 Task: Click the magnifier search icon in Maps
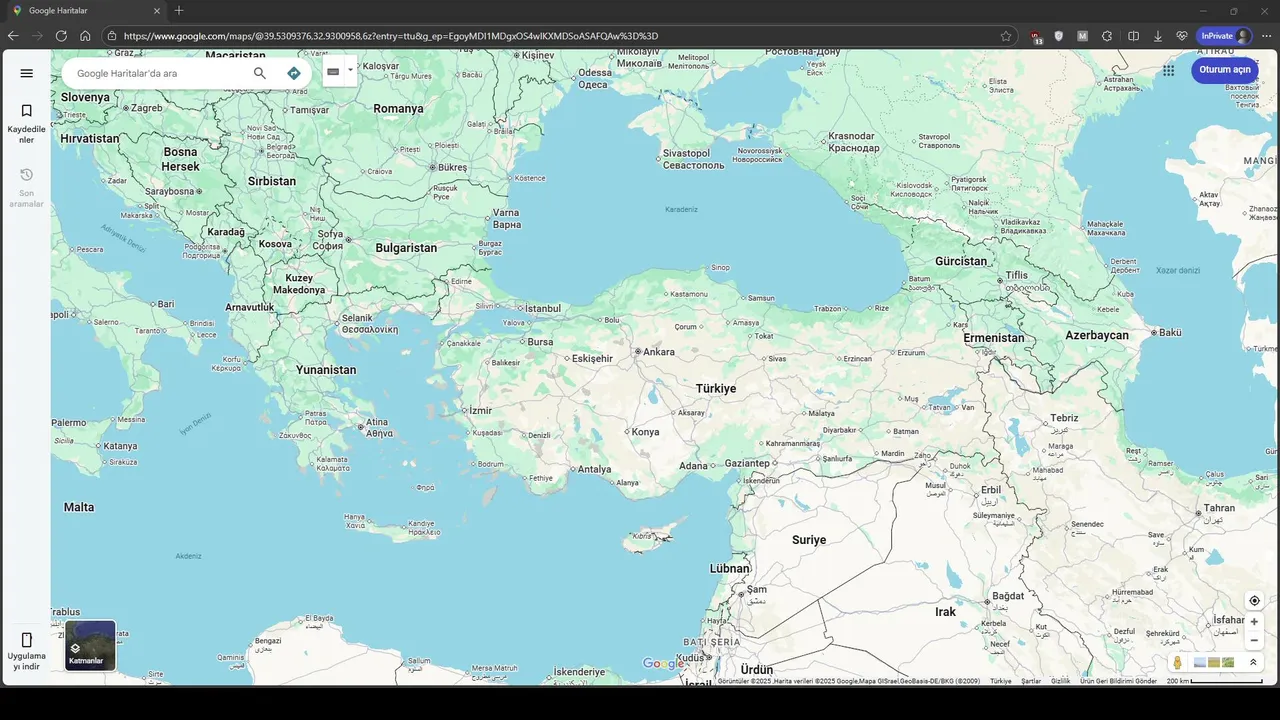pyautogui.click(x=260, y=73)
